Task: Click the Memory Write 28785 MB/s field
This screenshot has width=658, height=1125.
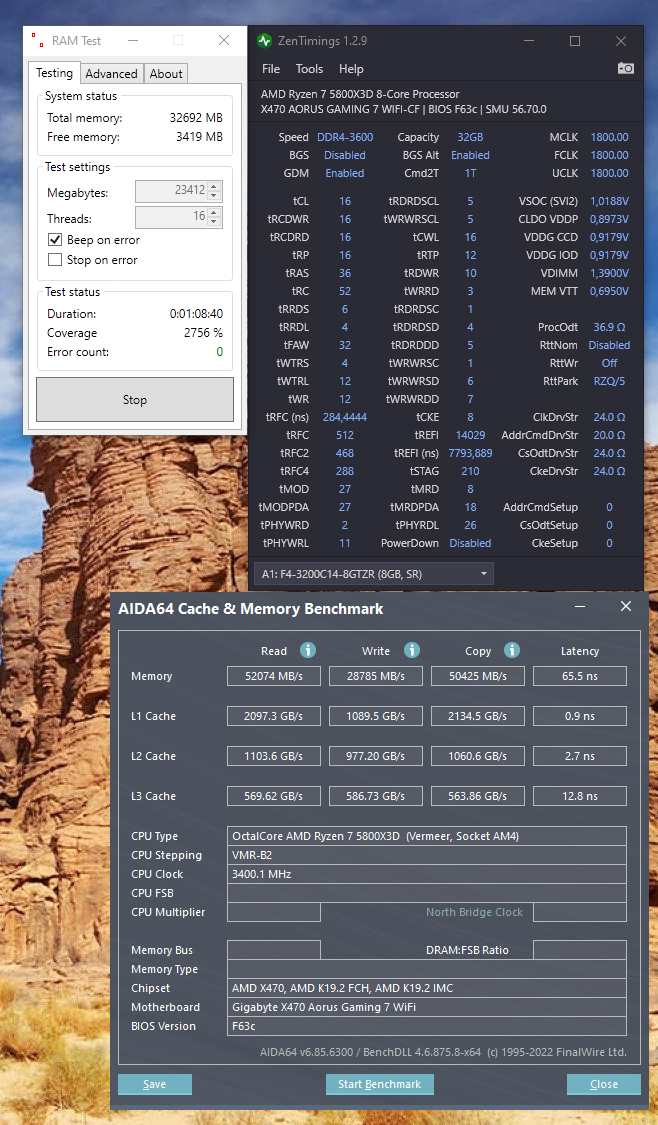Action: coord(375,676)
